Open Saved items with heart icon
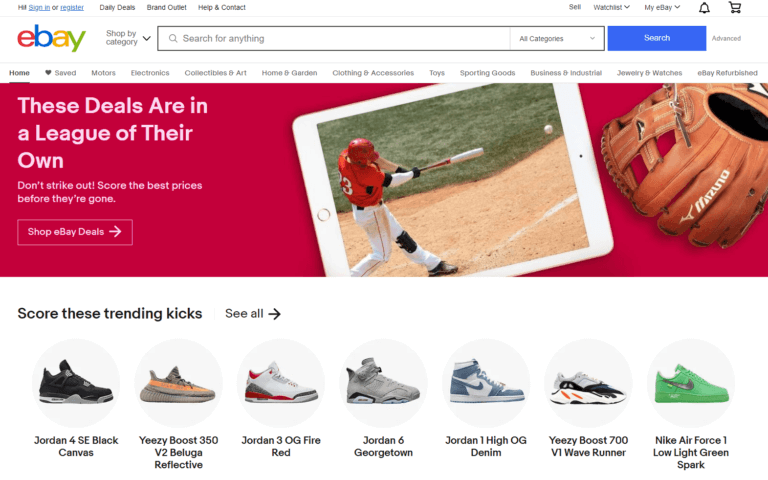 [60, 73]
